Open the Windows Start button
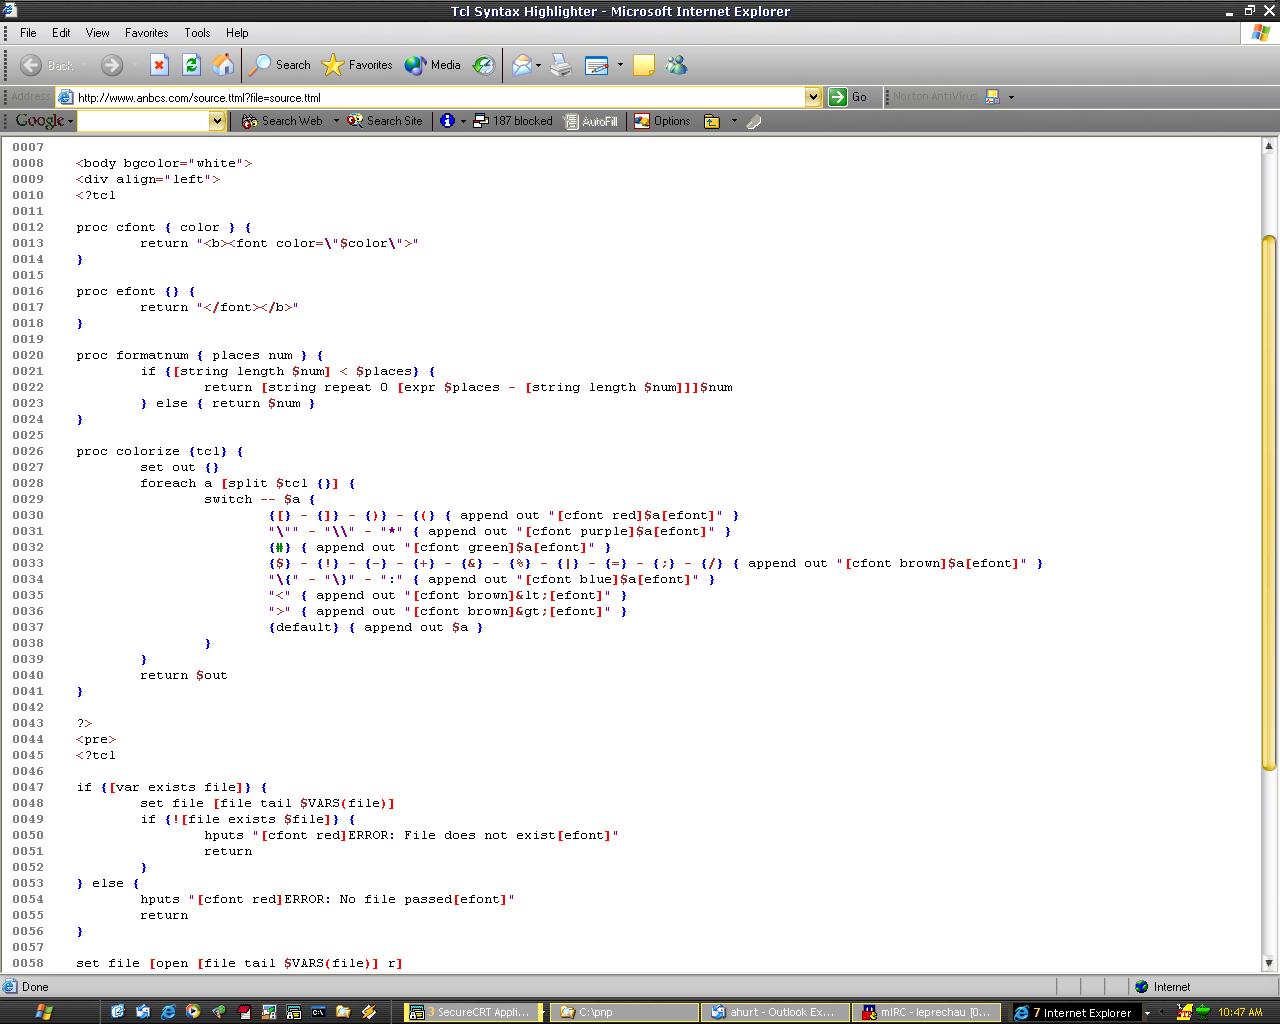The image size is (1280, 1024). (43, 1012)
